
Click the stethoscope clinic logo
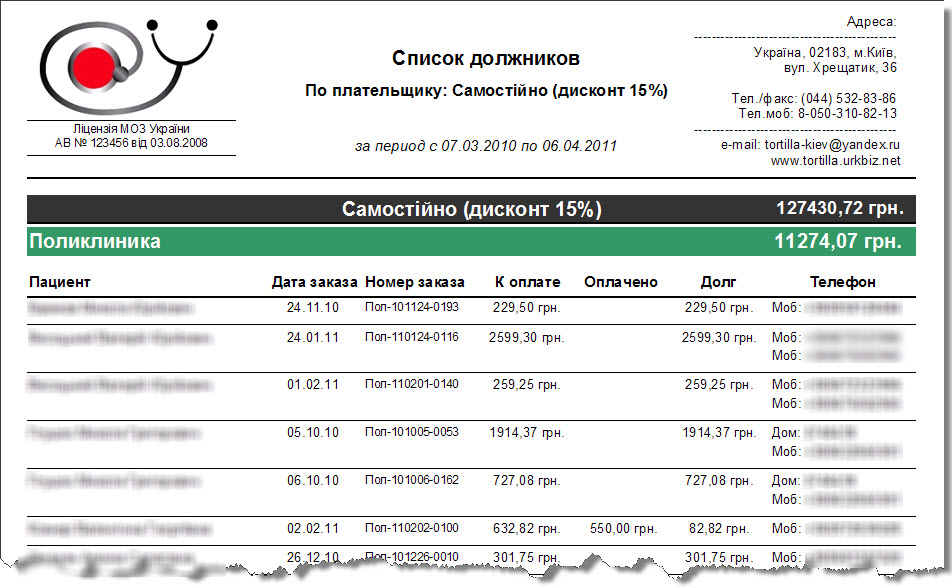coord(129,67)
